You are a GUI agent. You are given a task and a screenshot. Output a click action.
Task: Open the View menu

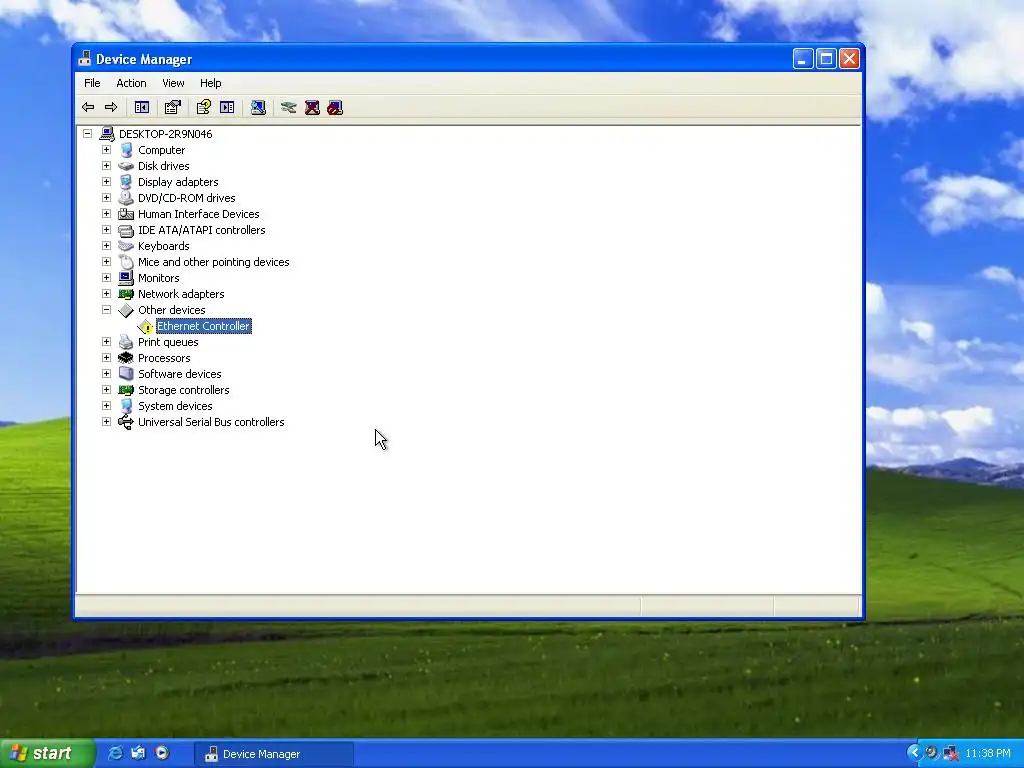coord(173,83)
